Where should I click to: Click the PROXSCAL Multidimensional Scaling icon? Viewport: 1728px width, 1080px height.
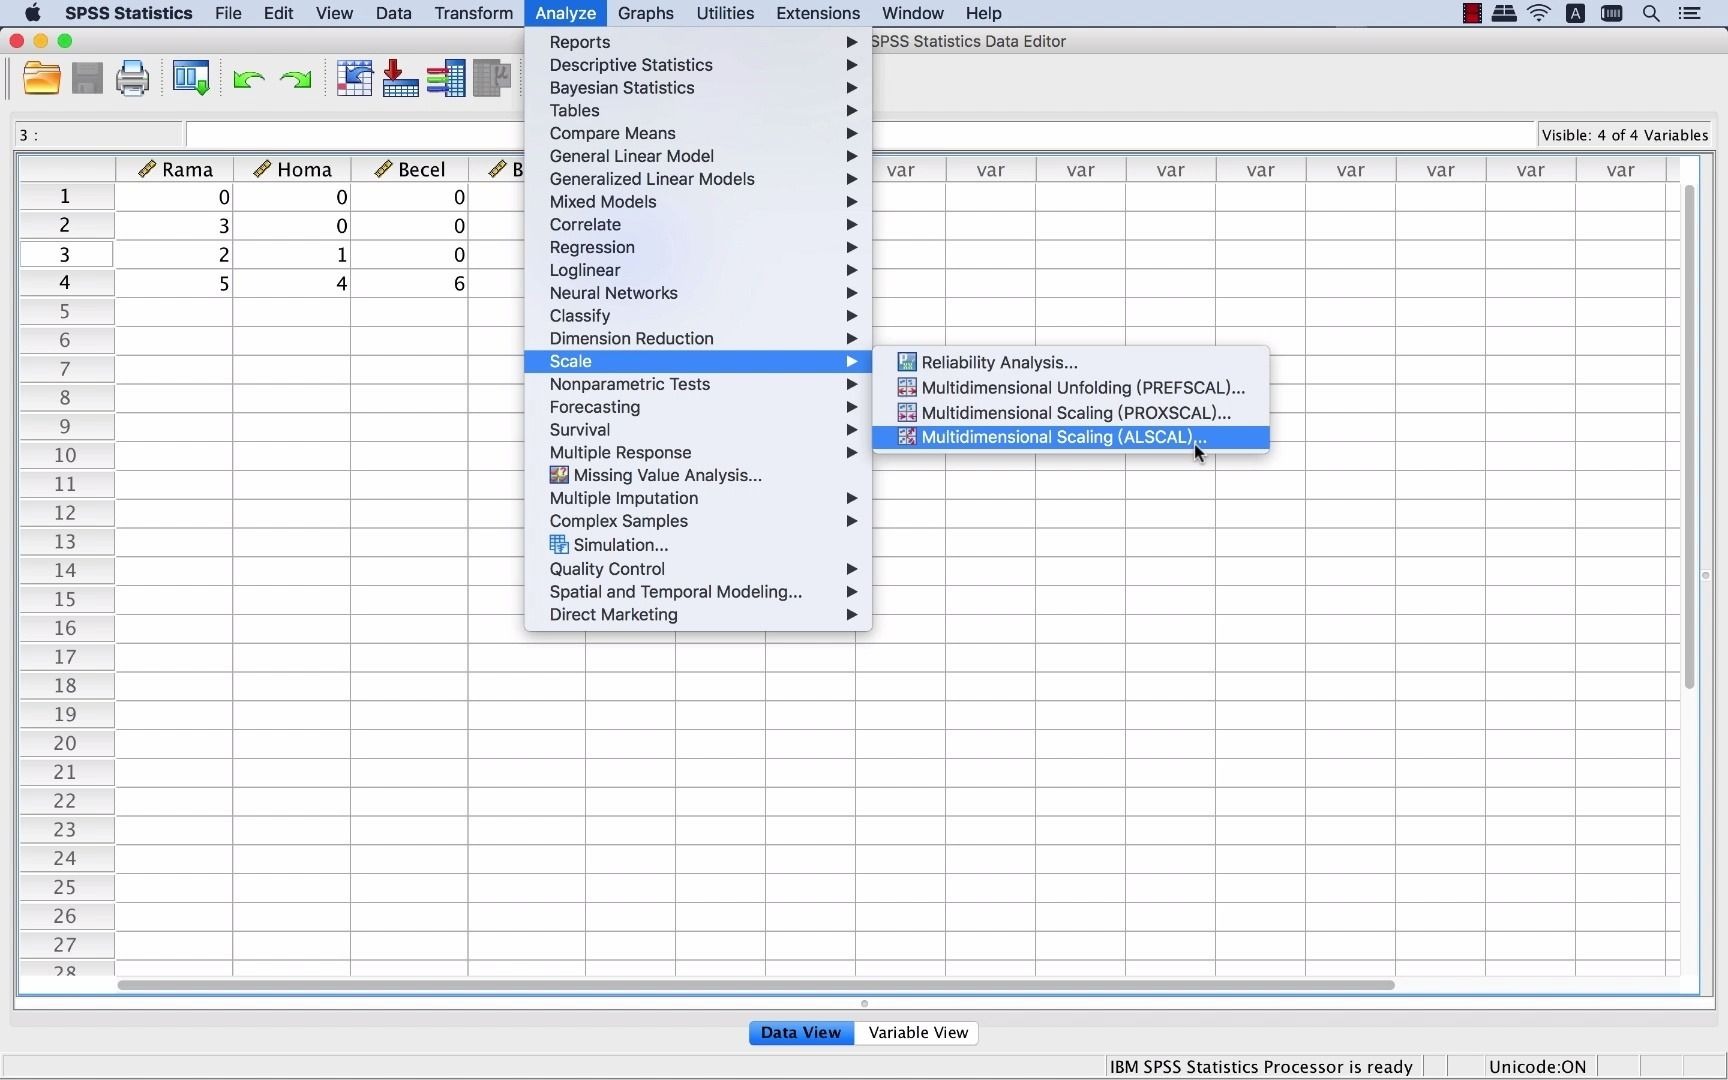tap(907, 412)
